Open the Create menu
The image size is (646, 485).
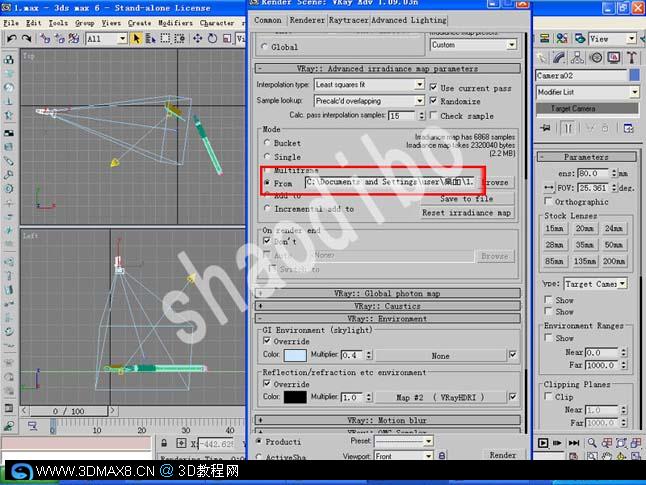pos(139,23)
